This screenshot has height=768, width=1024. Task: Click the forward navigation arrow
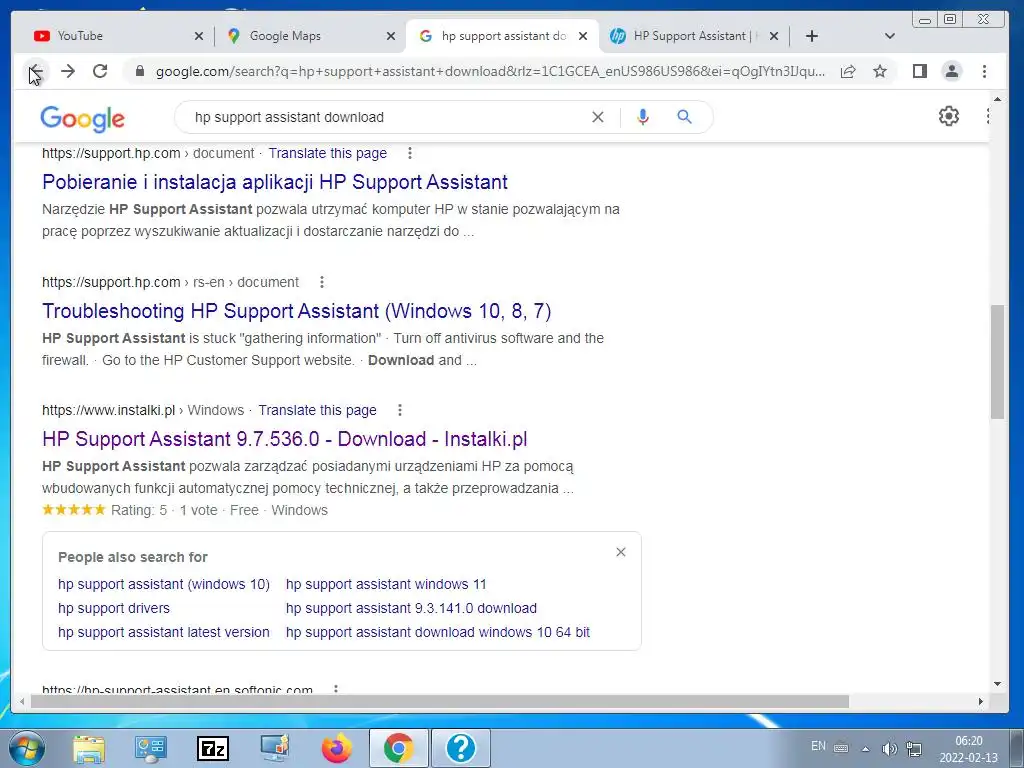68,71
